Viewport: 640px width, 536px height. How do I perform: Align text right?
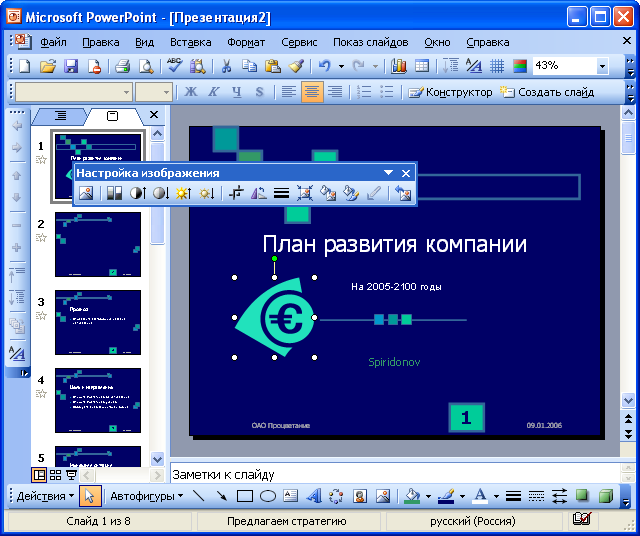click(335, 92)
